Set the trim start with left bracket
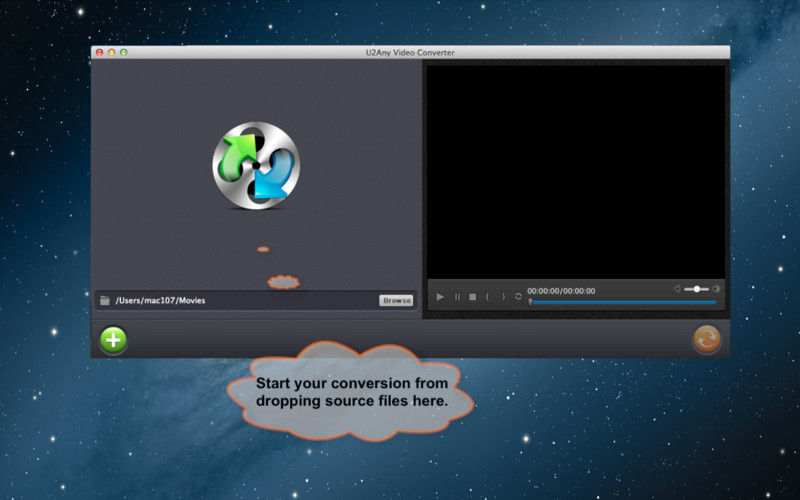The image size is (800, 500). point(487,296)
